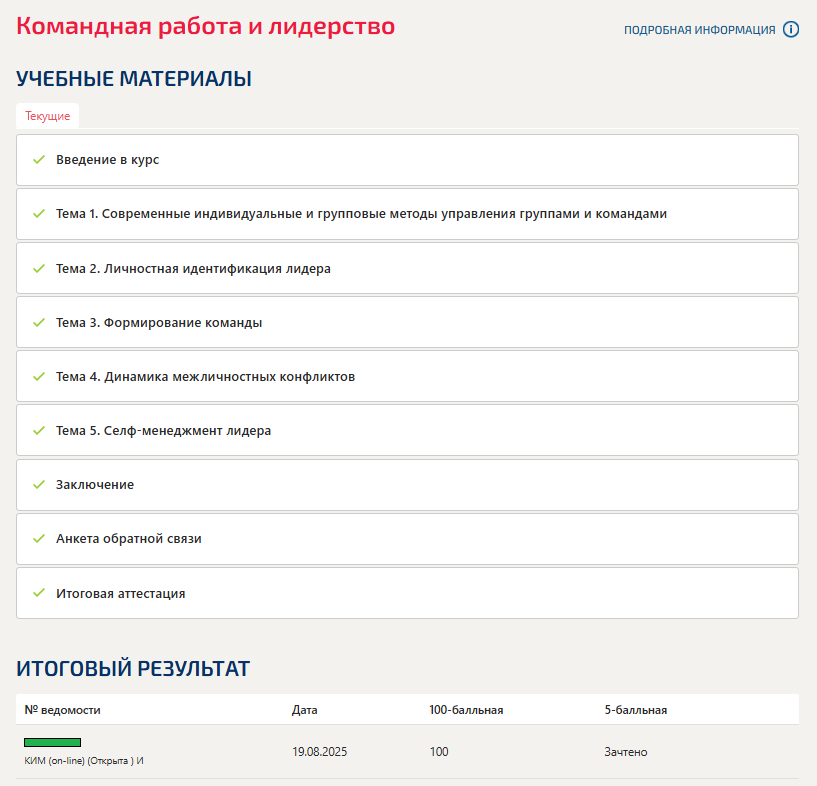Switch to the Текущие tab
The height and width of the screenshot is (786, 817).
[47, 116]
